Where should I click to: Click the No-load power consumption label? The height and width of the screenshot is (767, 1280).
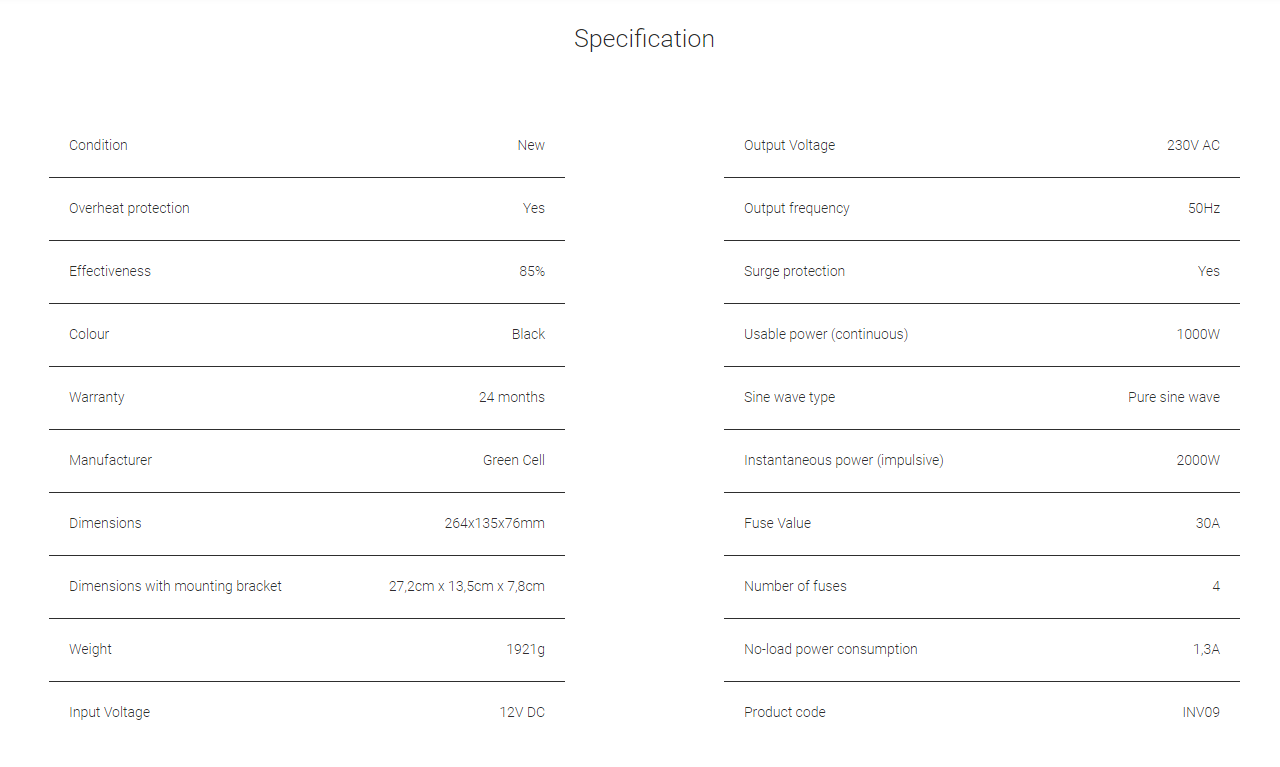click(831, 649)
